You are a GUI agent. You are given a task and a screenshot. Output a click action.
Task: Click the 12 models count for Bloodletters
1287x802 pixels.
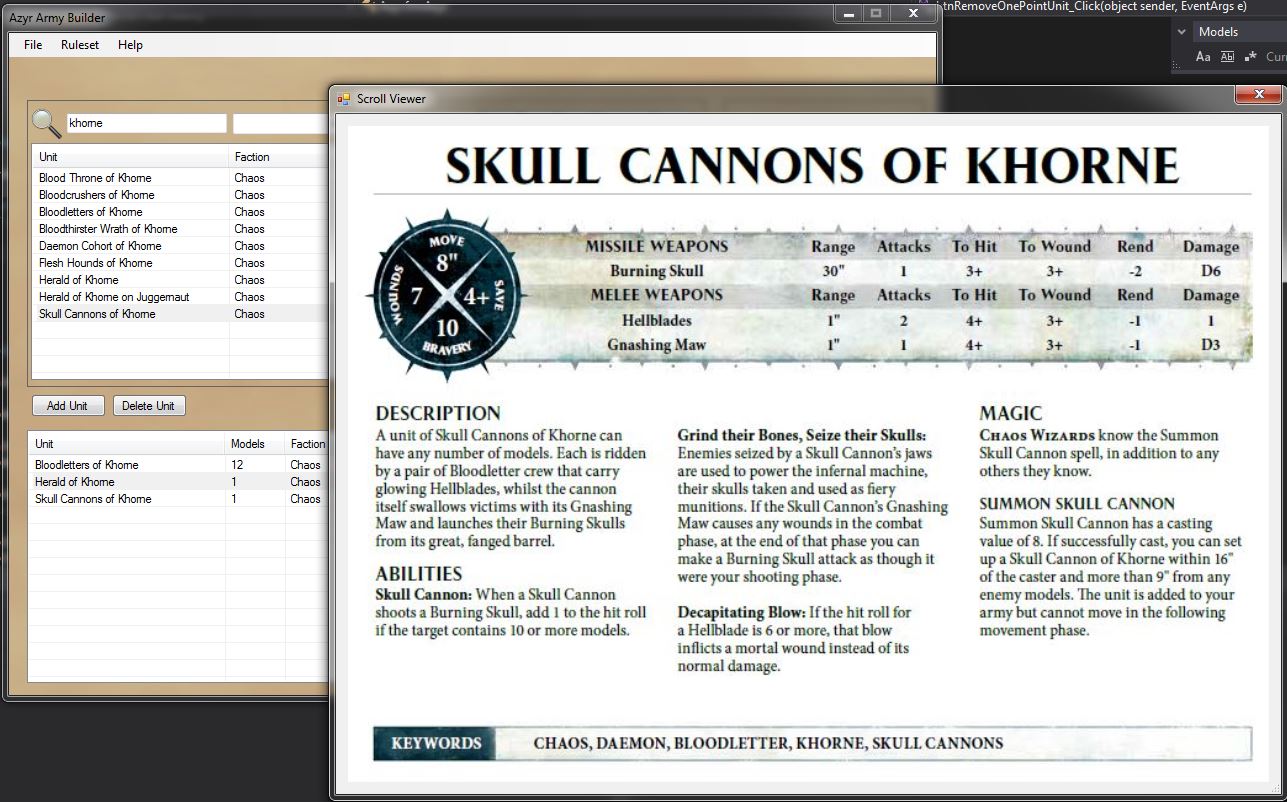coord(237,465)
